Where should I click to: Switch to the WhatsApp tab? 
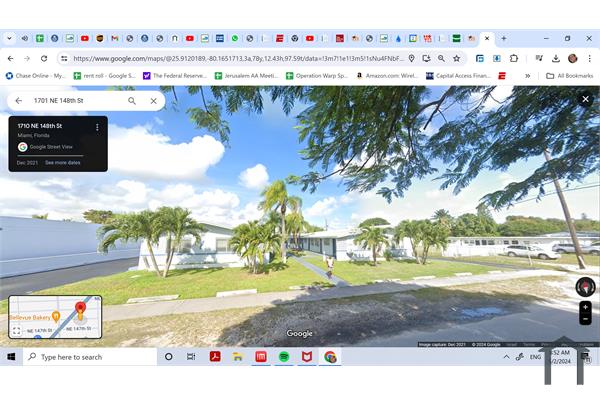pos(235,38)
